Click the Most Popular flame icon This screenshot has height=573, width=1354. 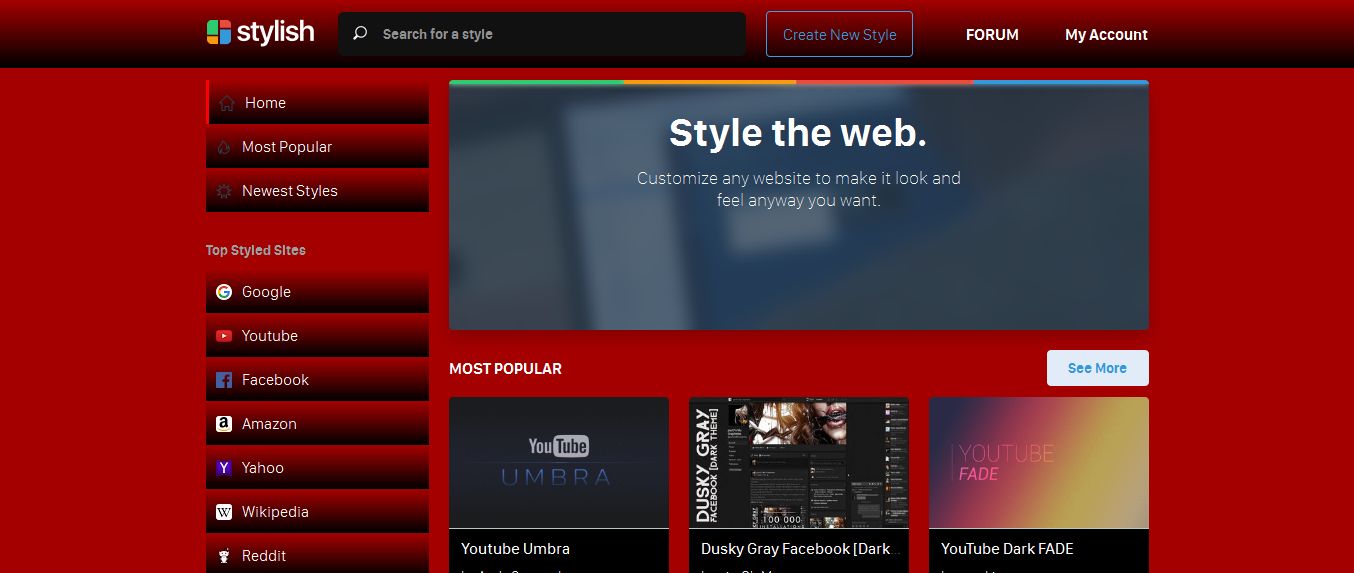pos(224,147)
